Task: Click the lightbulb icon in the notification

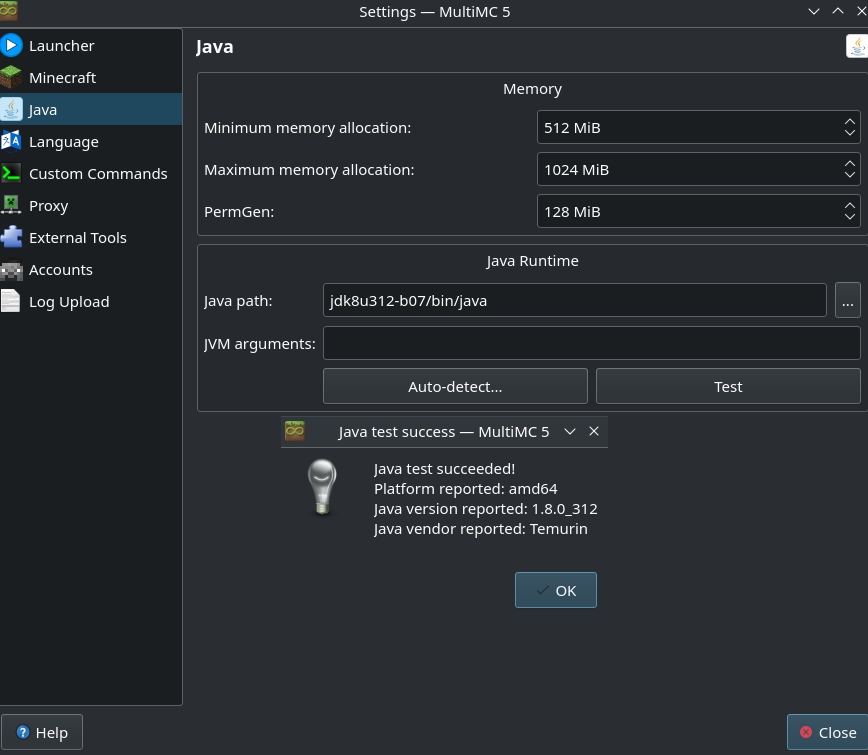Action: coord(321,487)
